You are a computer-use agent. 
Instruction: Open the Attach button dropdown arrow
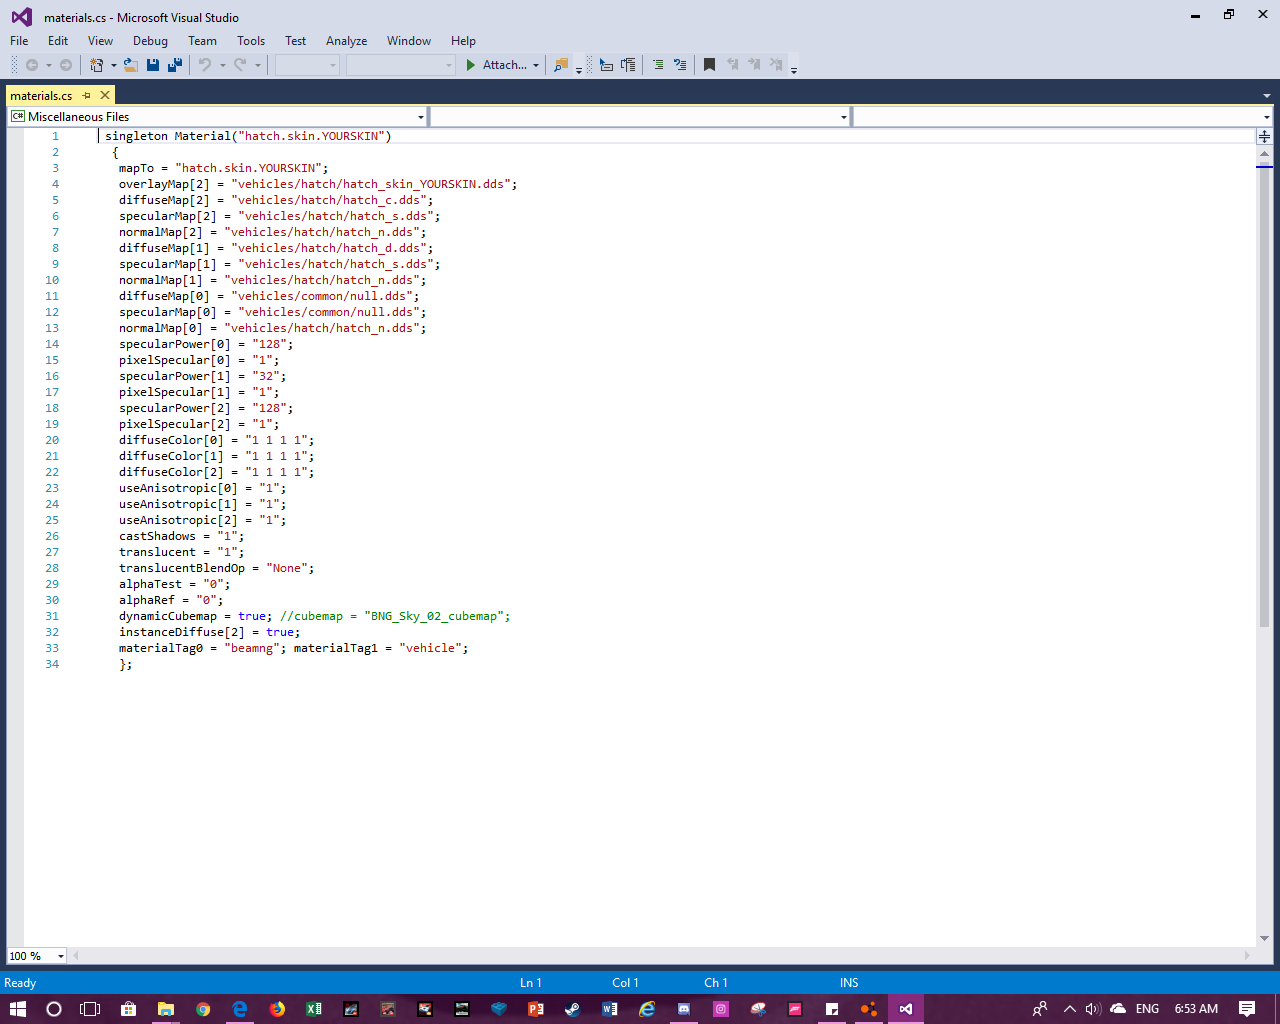[536, 65]
